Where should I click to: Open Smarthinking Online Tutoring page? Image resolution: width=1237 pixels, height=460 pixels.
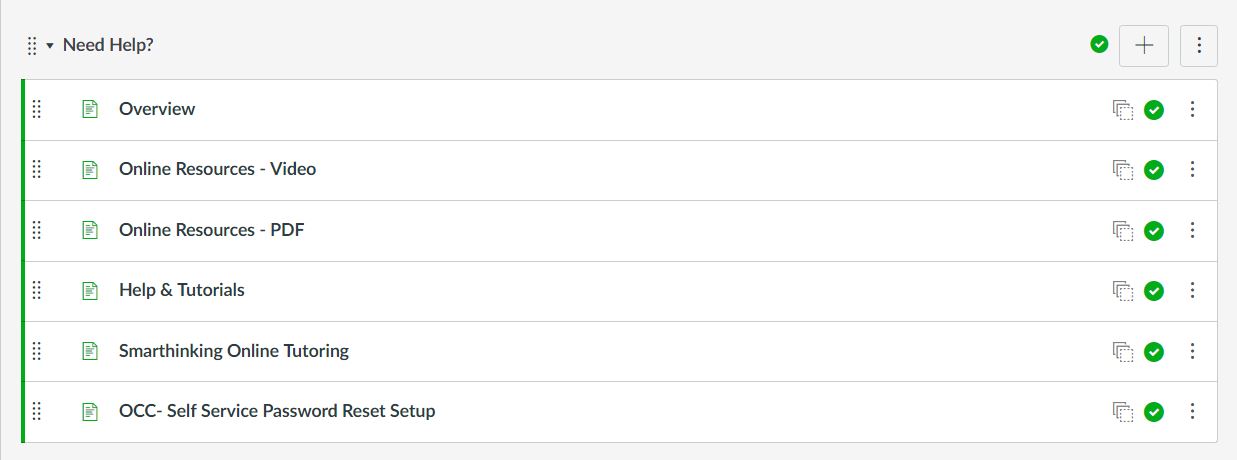click(x=234, y=351)
